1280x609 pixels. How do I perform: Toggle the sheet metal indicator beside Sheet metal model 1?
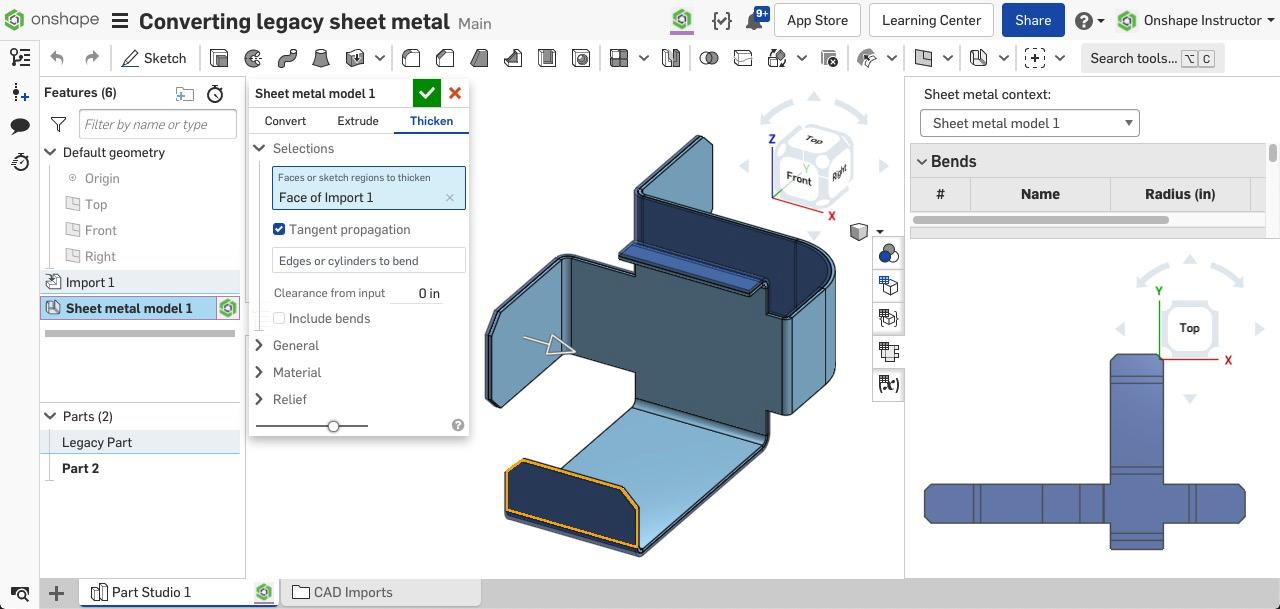click(228, 308)
